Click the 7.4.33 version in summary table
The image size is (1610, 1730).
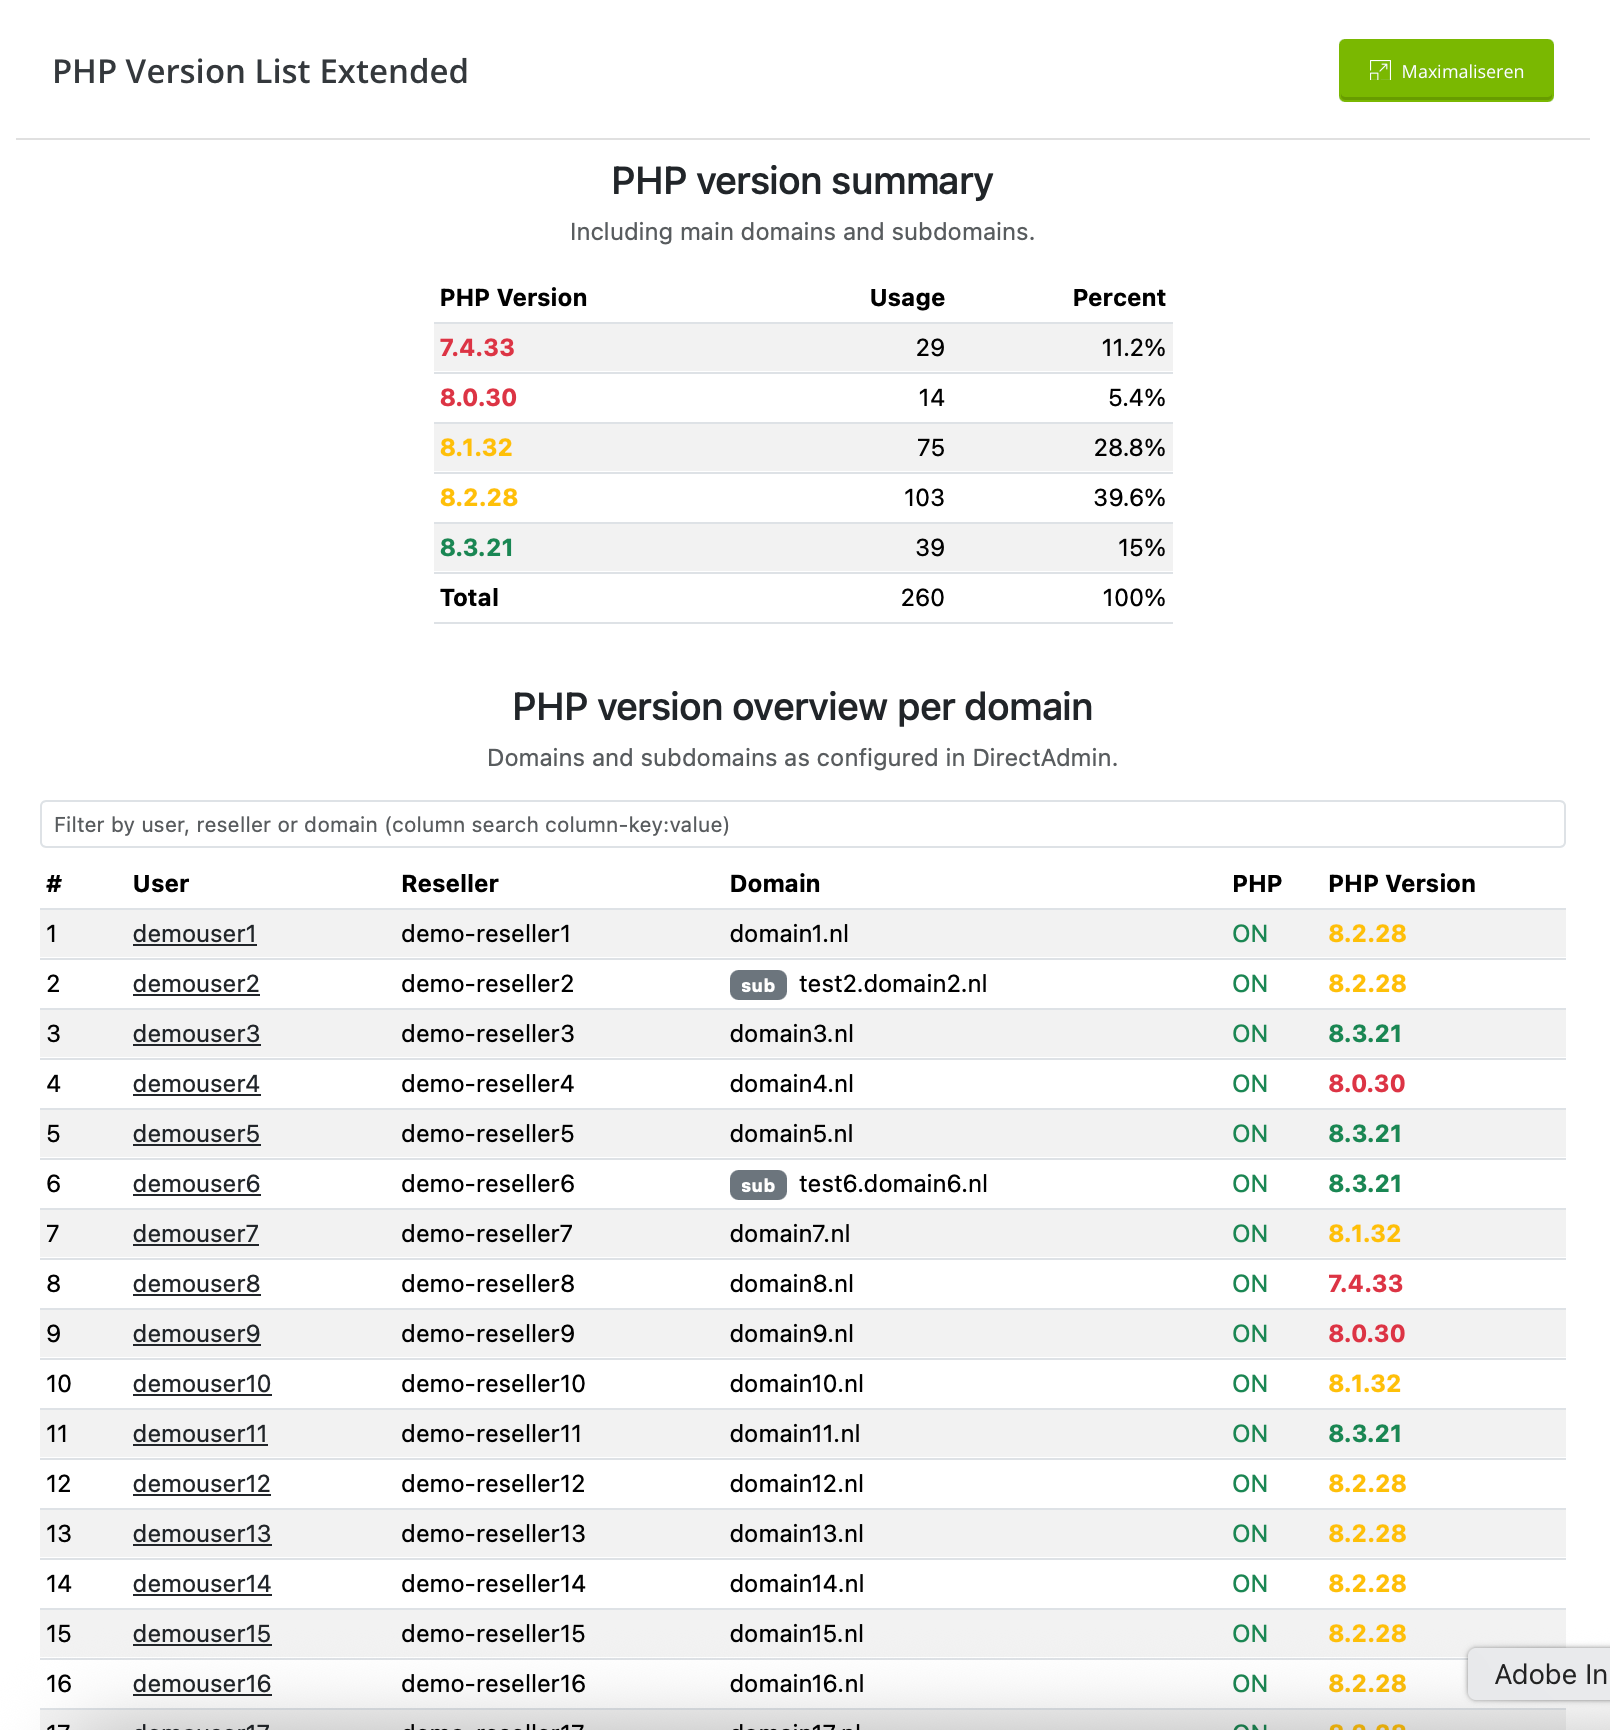pos(477,348)
